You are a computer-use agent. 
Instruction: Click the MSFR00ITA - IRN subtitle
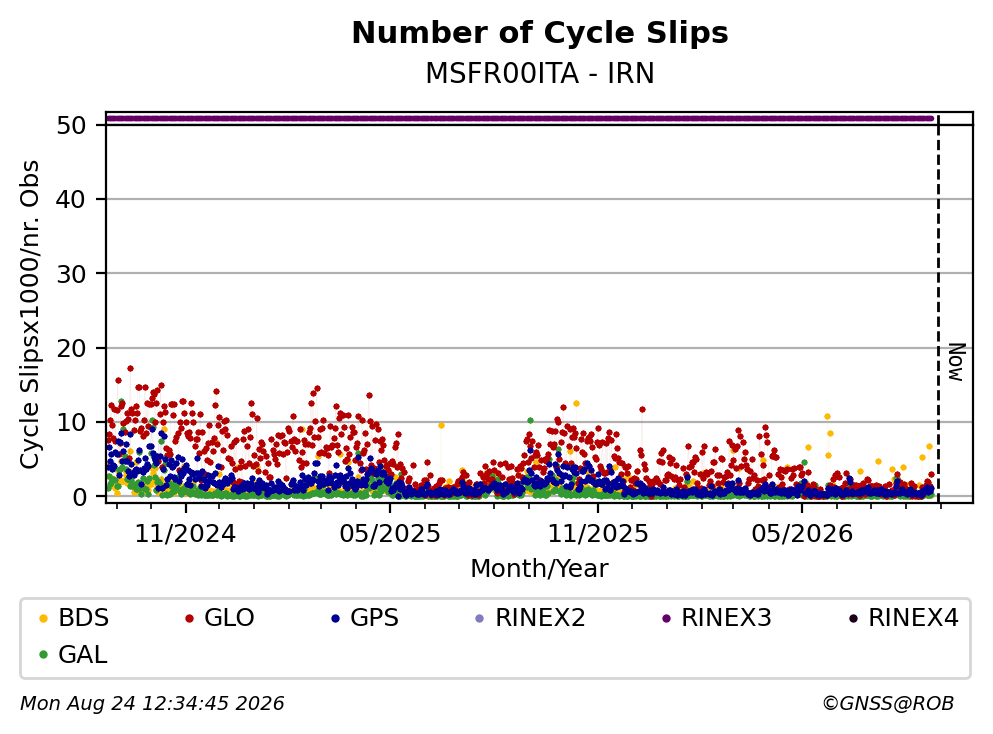[x=540, y=73]
